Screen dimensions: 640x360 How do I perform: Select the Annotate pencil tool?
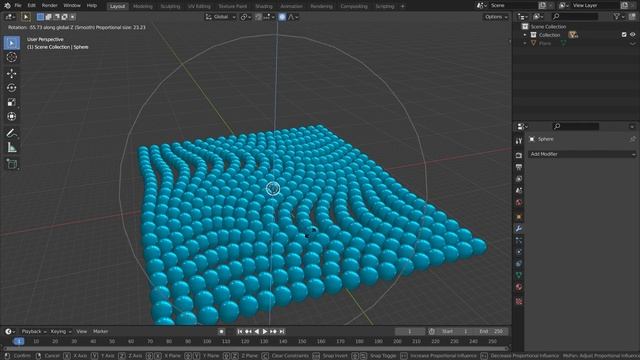pos(12,133)
